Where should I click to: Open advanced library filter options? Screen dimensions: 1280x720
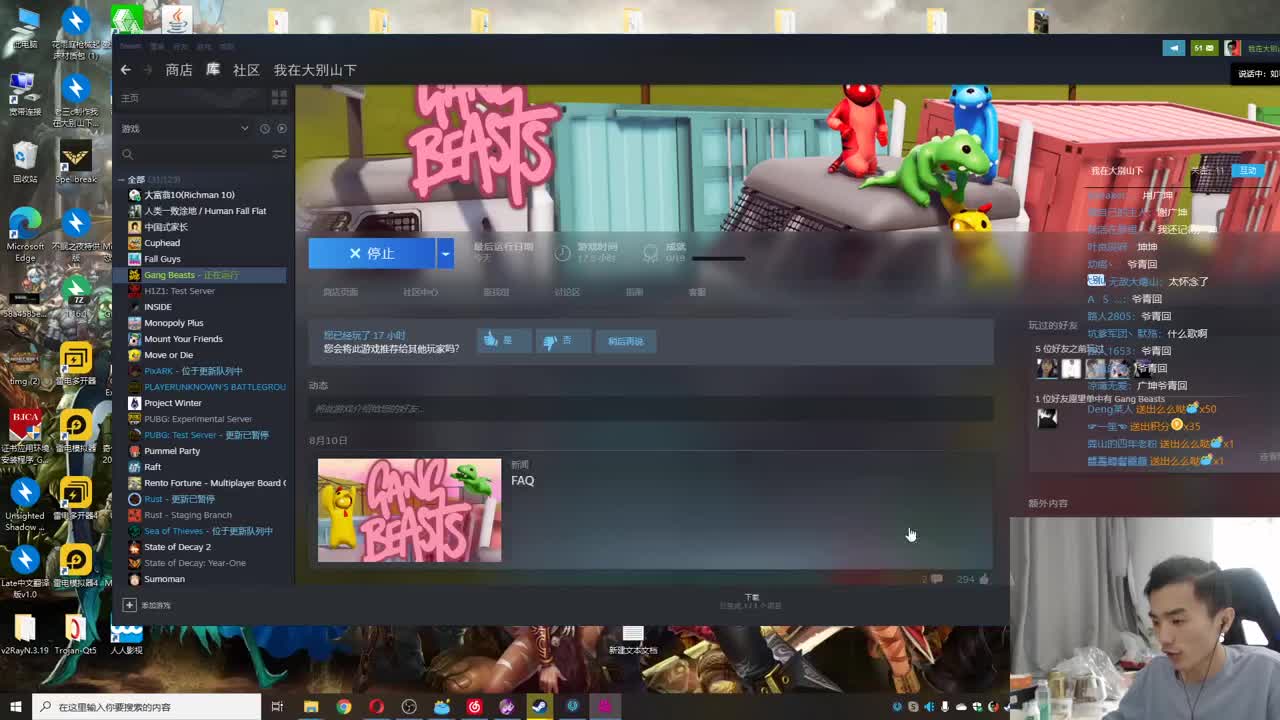coord(279,154)
